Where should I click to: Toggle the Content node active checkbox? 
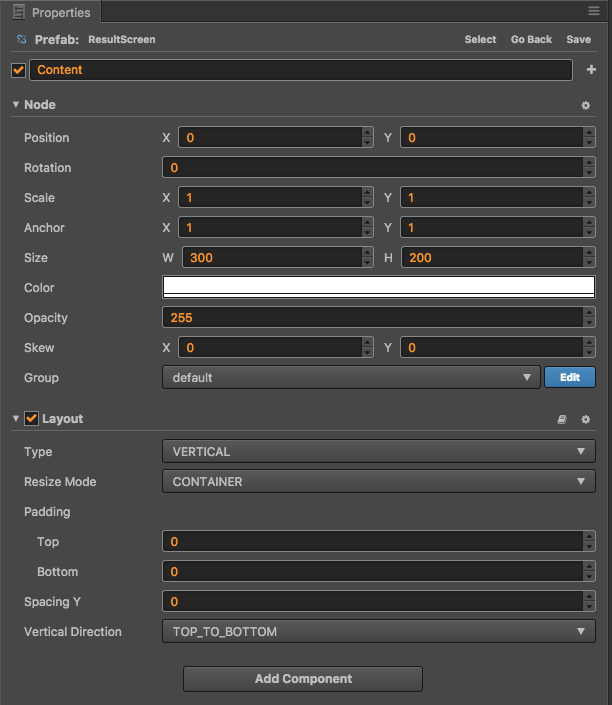18,70
